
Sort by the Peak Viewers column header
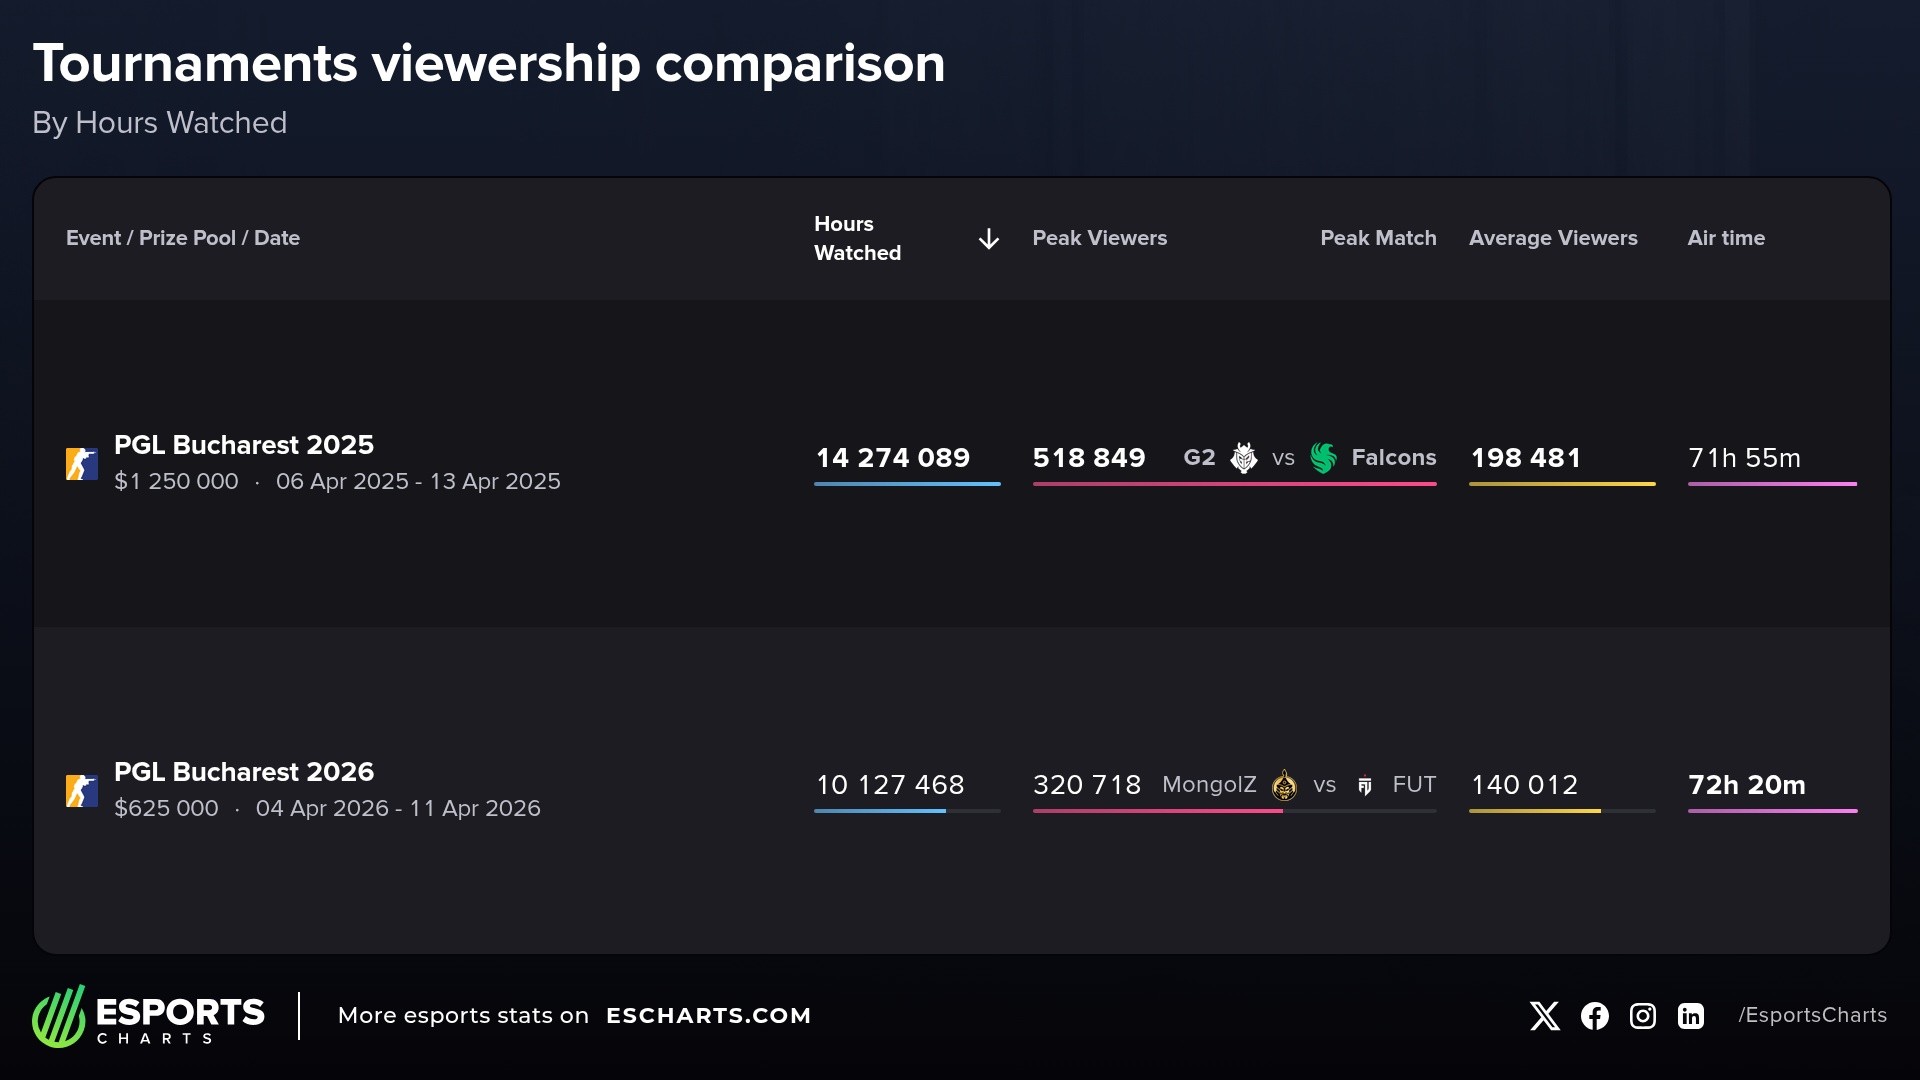pyautogui.click(x=1100, y=238)
